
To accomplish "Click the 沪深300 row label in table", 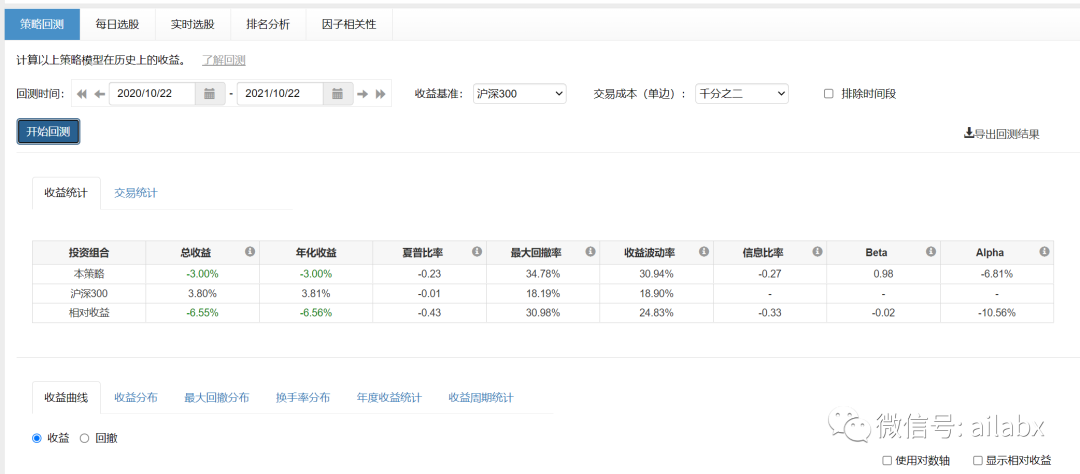I will click(x=89, y=293).
